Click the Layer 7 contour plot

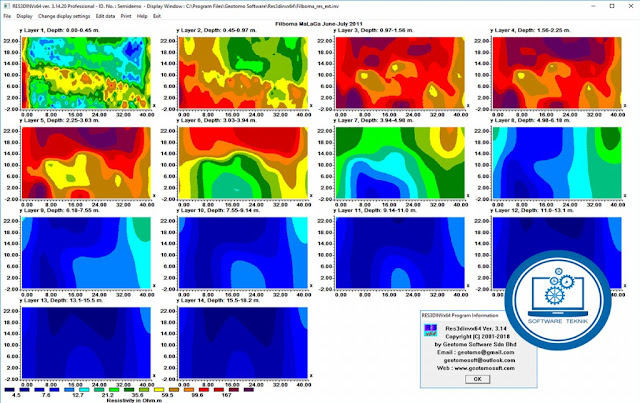(x=400, y=163)
